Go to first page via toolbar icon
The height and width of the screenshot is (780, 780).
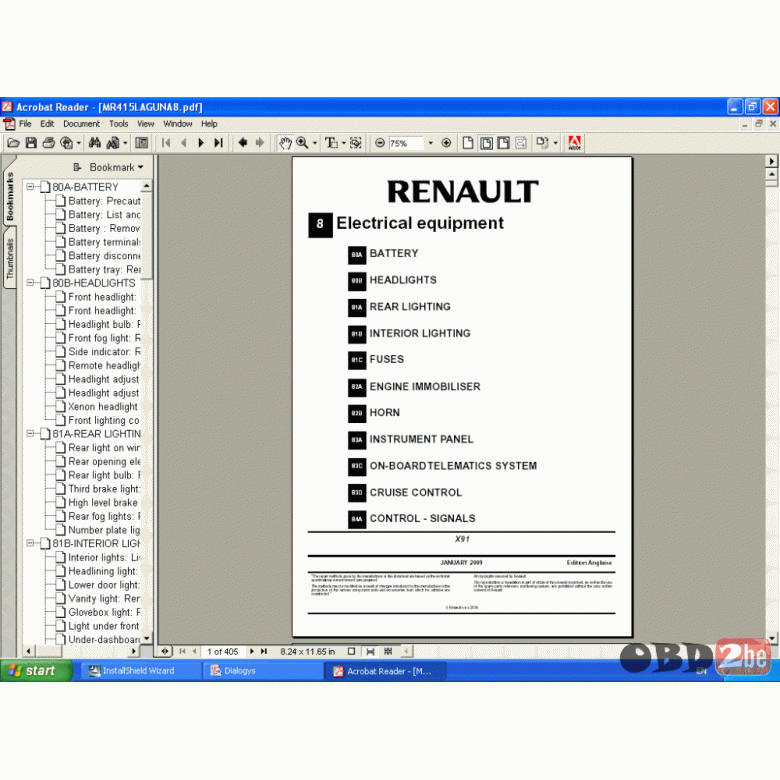pyautogui.click(x=166, y=143)
